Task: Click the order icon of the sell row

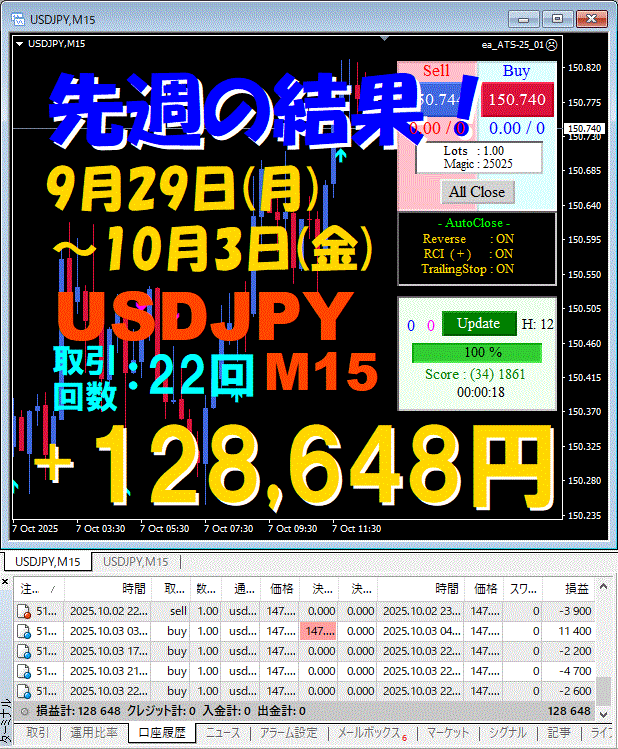Action: pyautogui.click(x=24, y=610)
